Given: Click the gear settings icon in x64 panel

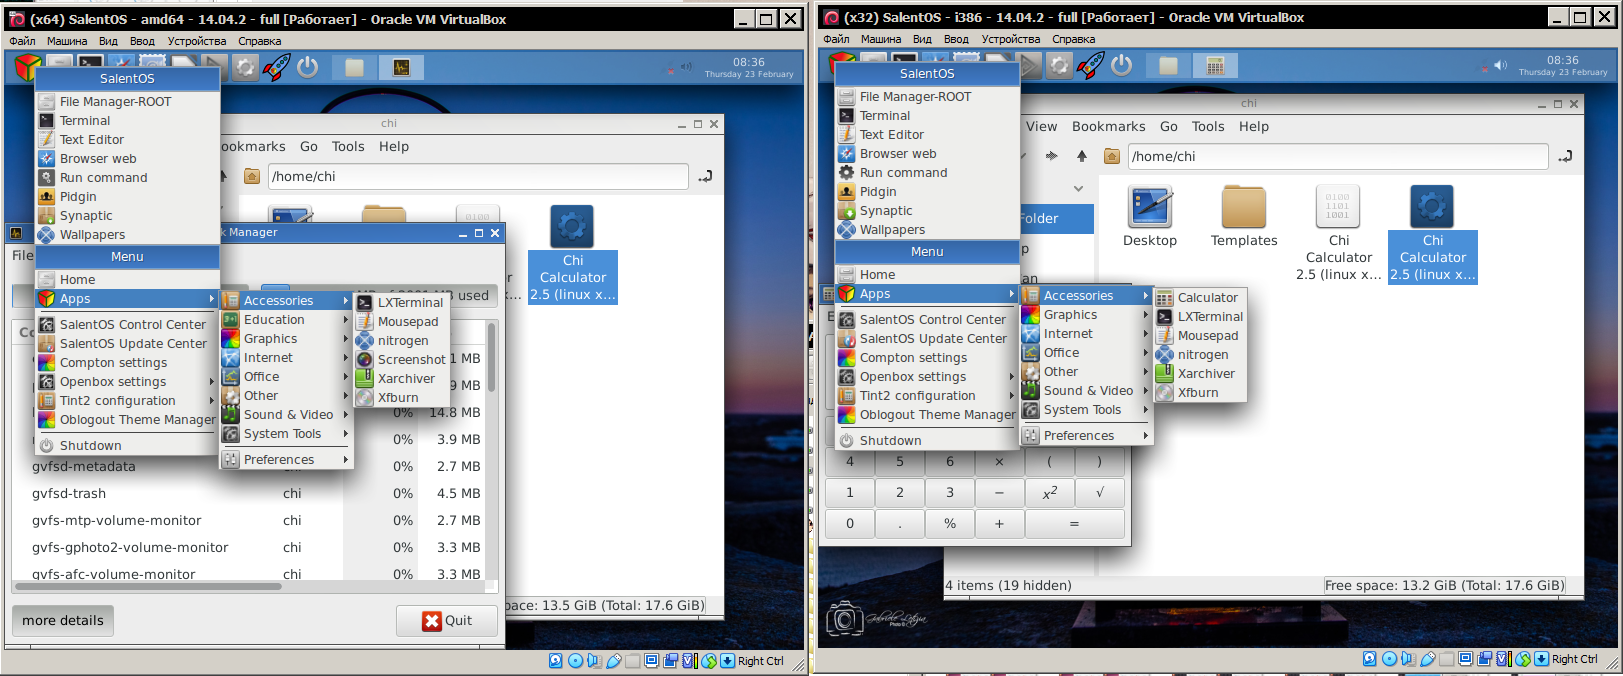Looking at the screenshot, I should [245, 67].
